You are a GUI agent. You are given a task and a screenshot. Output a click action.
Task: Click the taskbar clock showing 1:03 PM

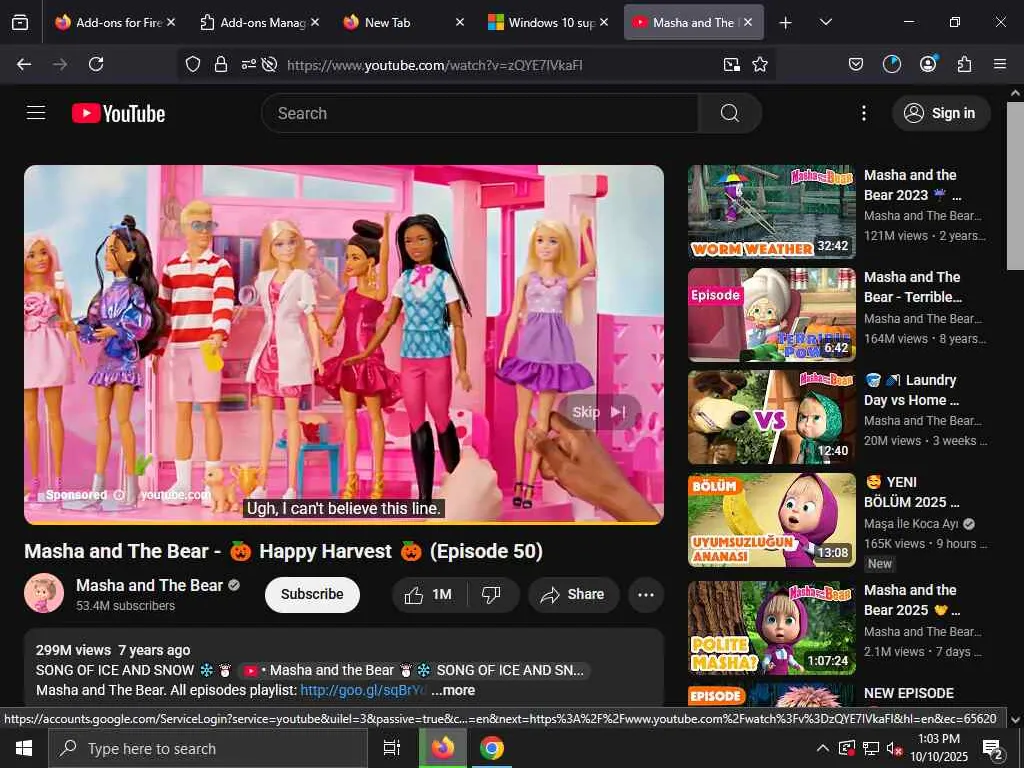(x=939, y=748)
